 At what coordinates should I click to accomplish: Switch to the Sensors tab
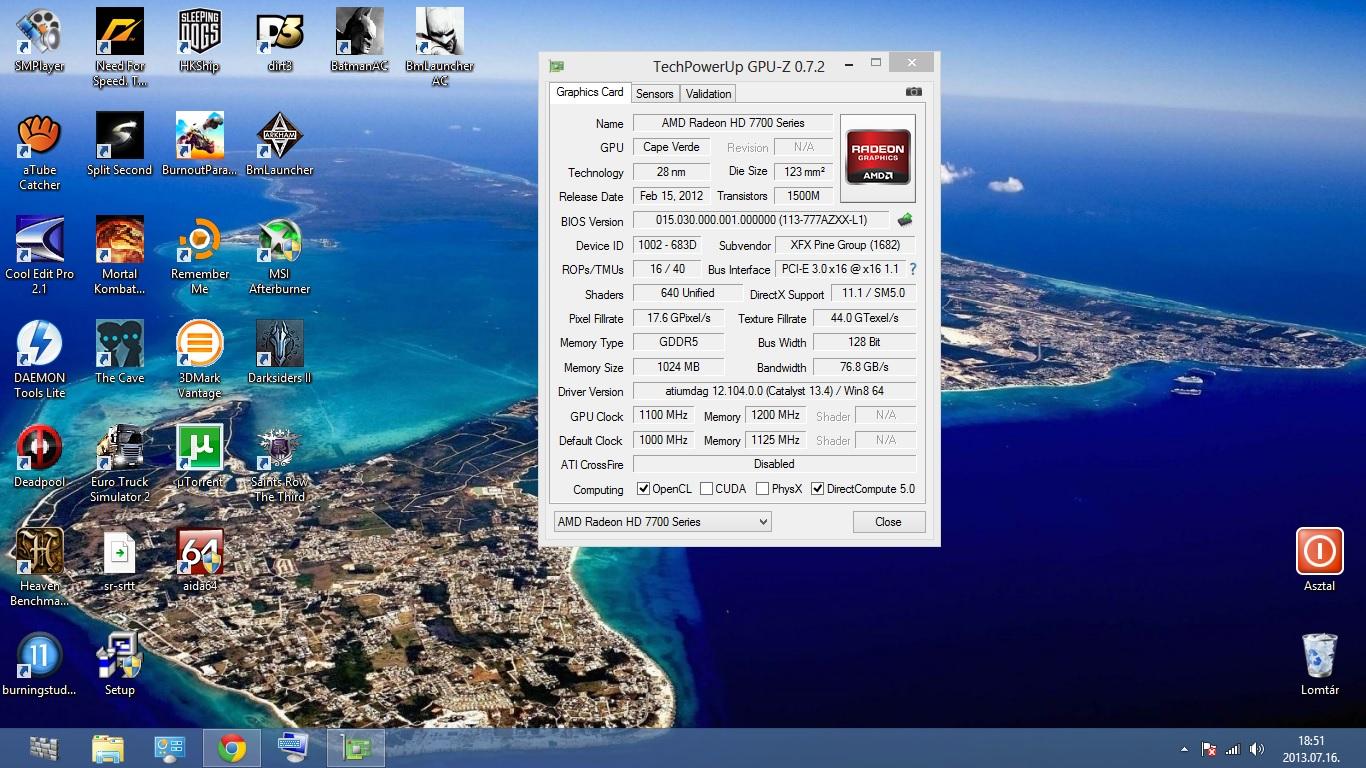pyautogui.click(x=655, y=93)
